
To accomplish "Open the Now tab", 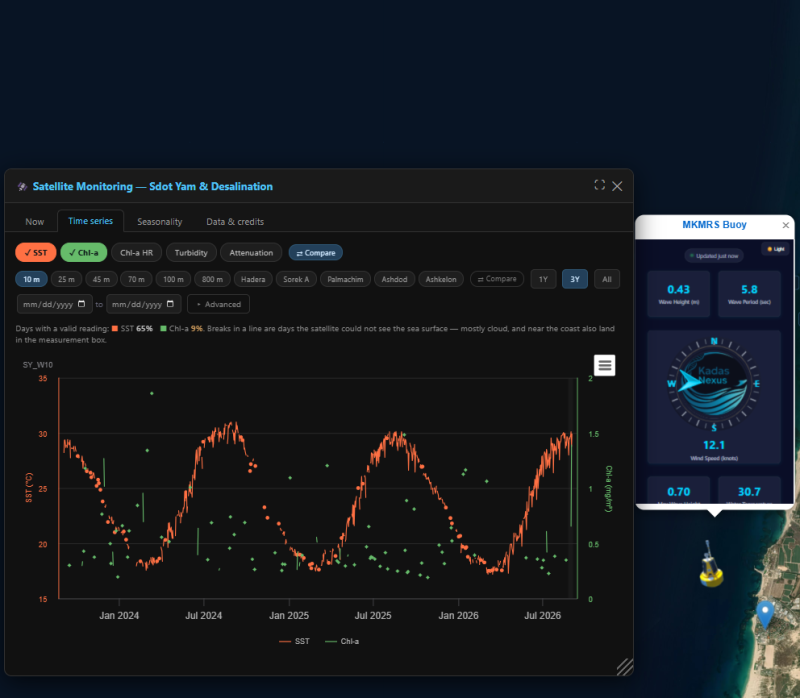I will [35, 221].
